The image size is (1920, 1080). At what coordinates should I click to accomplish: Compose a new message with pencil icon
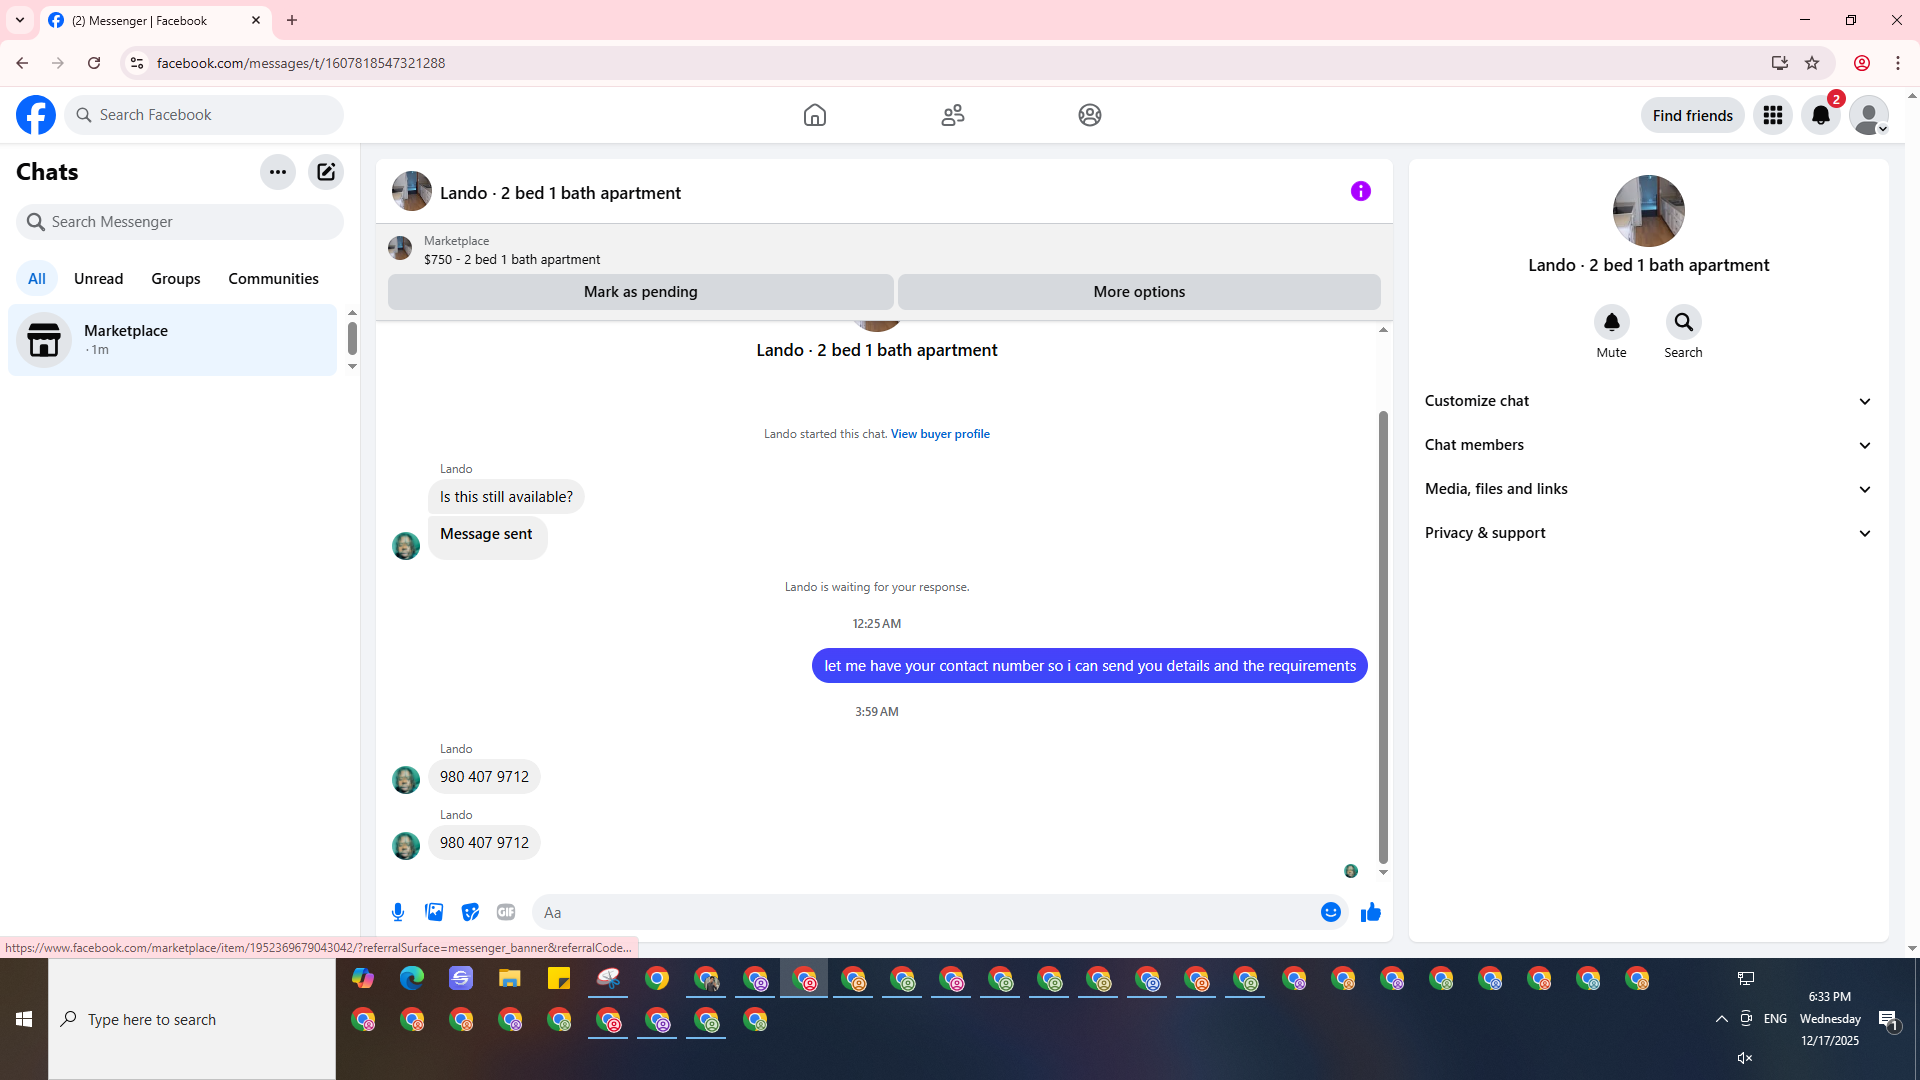click(x=326, y=172)
